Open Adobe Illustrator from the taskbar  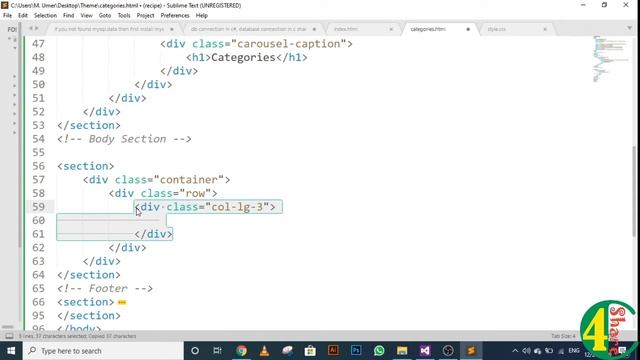pyautogui.click(x=333, y=351)
